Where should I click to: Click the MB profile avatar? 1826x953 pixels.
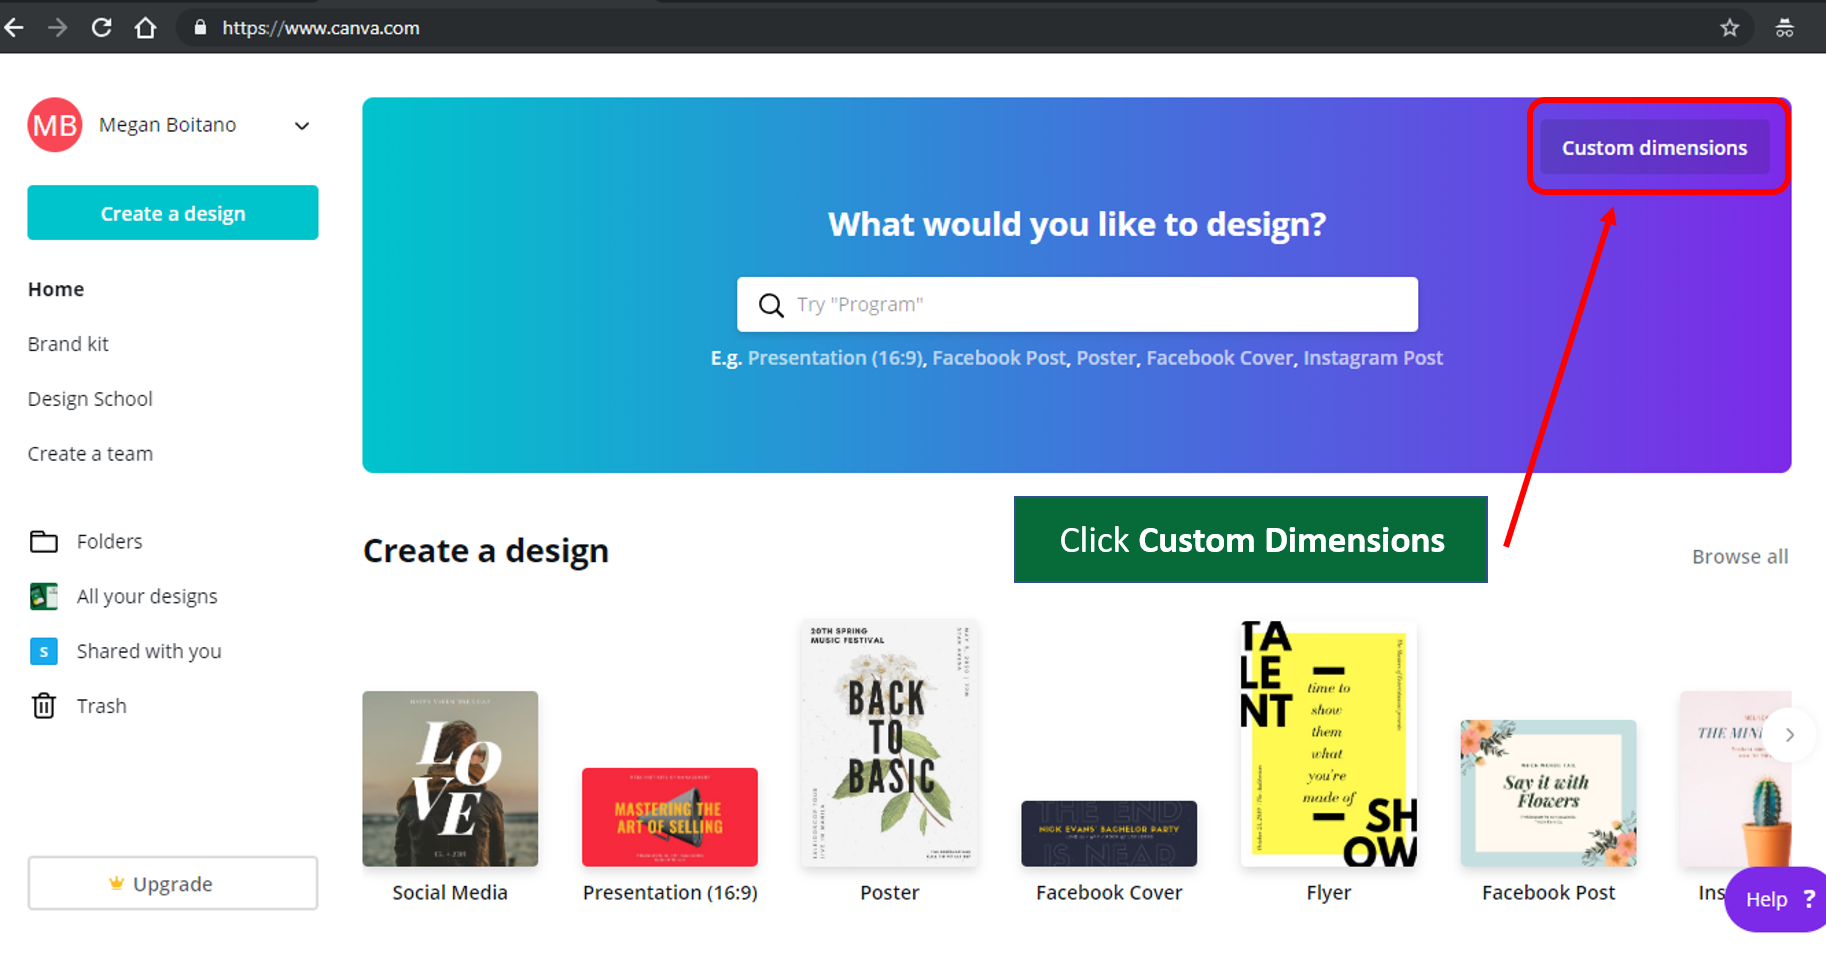[x=55, y=125]
